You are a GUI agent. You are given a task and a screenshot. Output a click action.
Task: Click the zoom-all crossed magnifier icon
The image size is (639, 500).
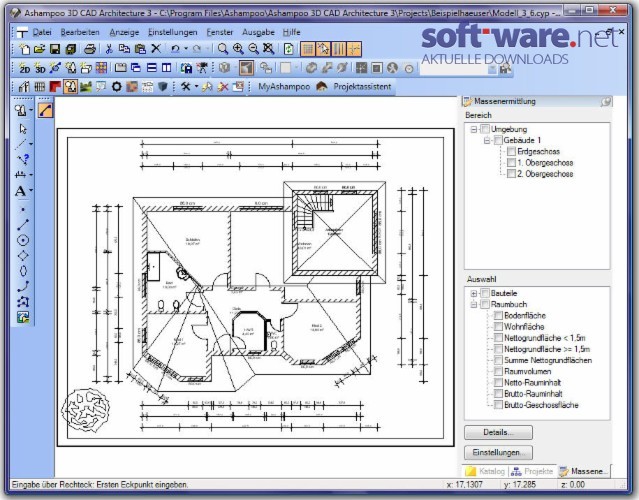[269, 49]
